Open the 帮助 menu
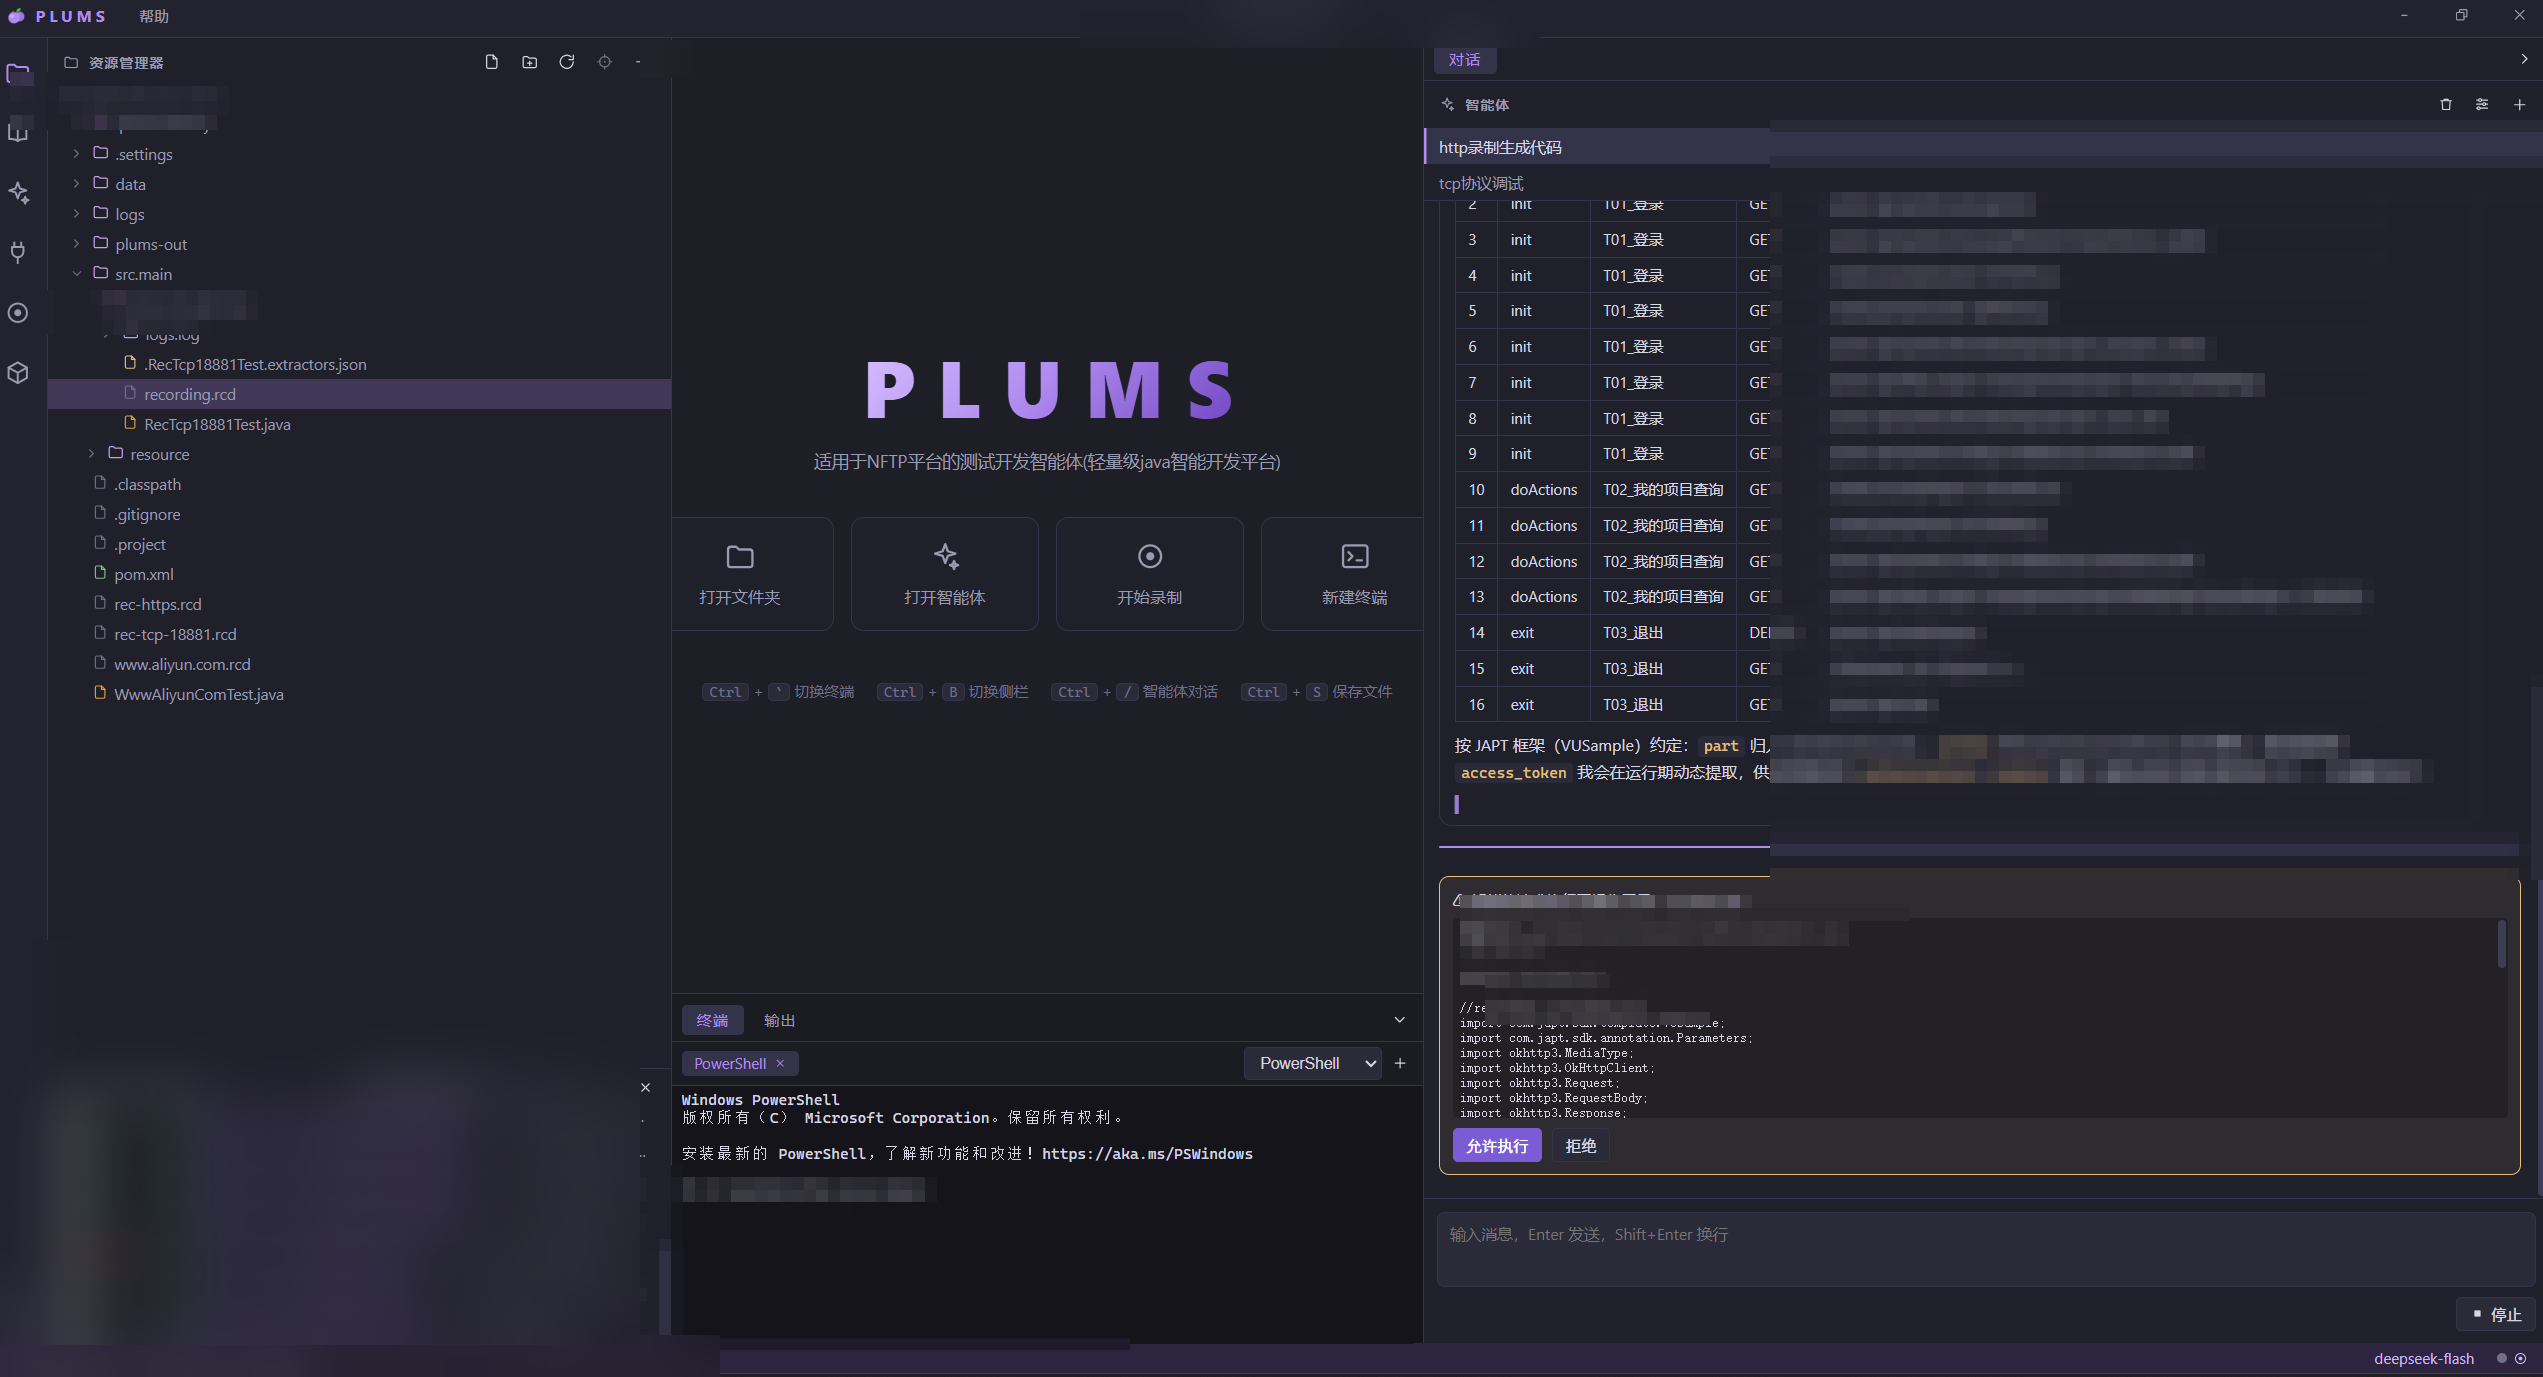Viewport: 2543px width, 1377px height. pyautogui.click(x=154, y=16)
